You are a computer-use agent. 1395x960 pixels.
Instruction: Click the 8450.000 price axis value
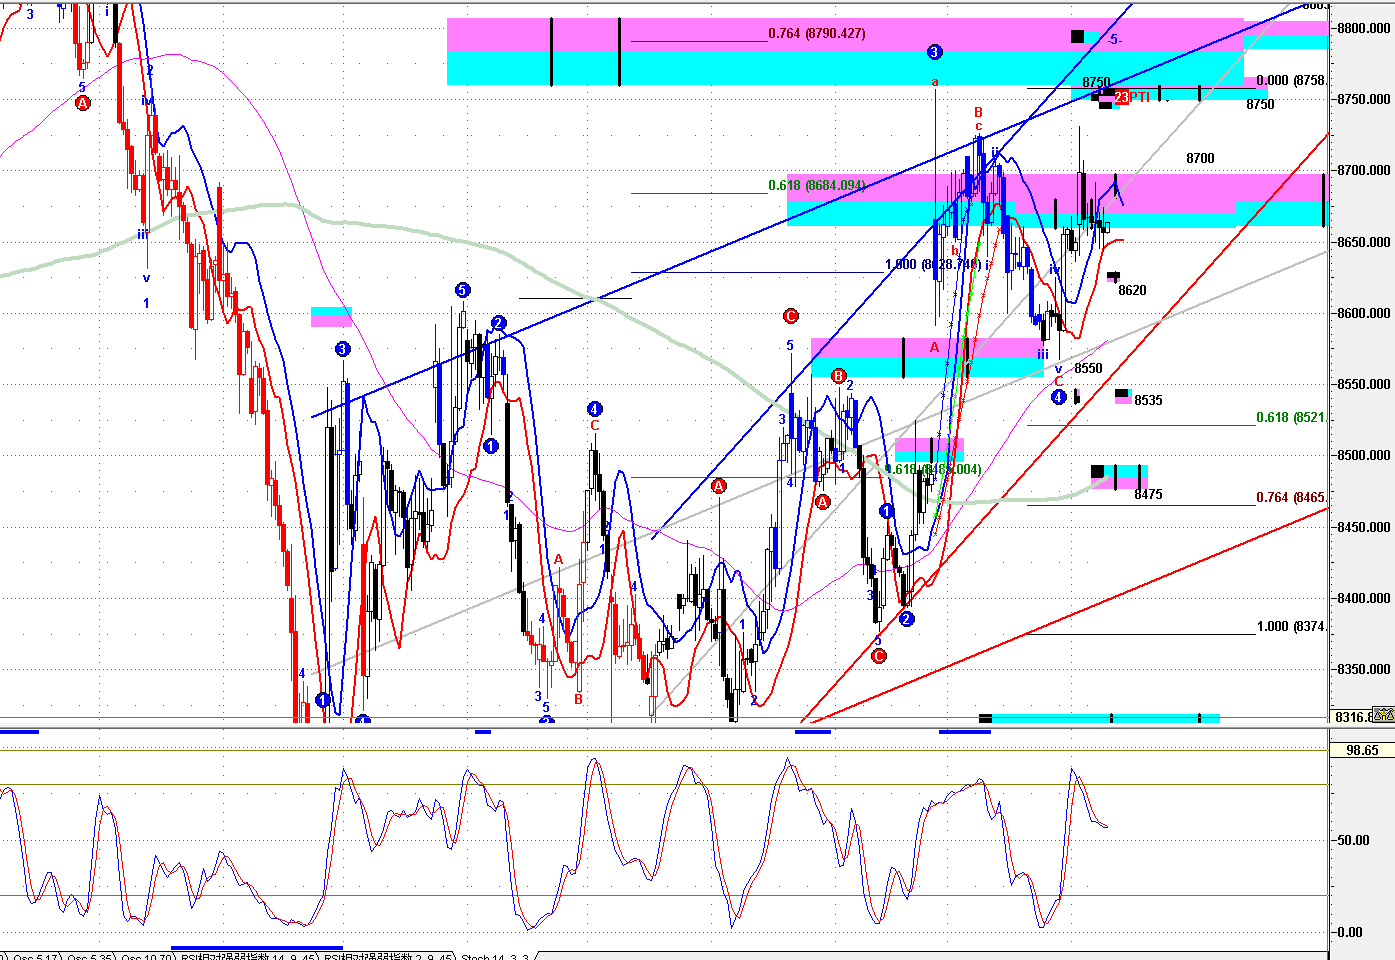[1364, 527]
